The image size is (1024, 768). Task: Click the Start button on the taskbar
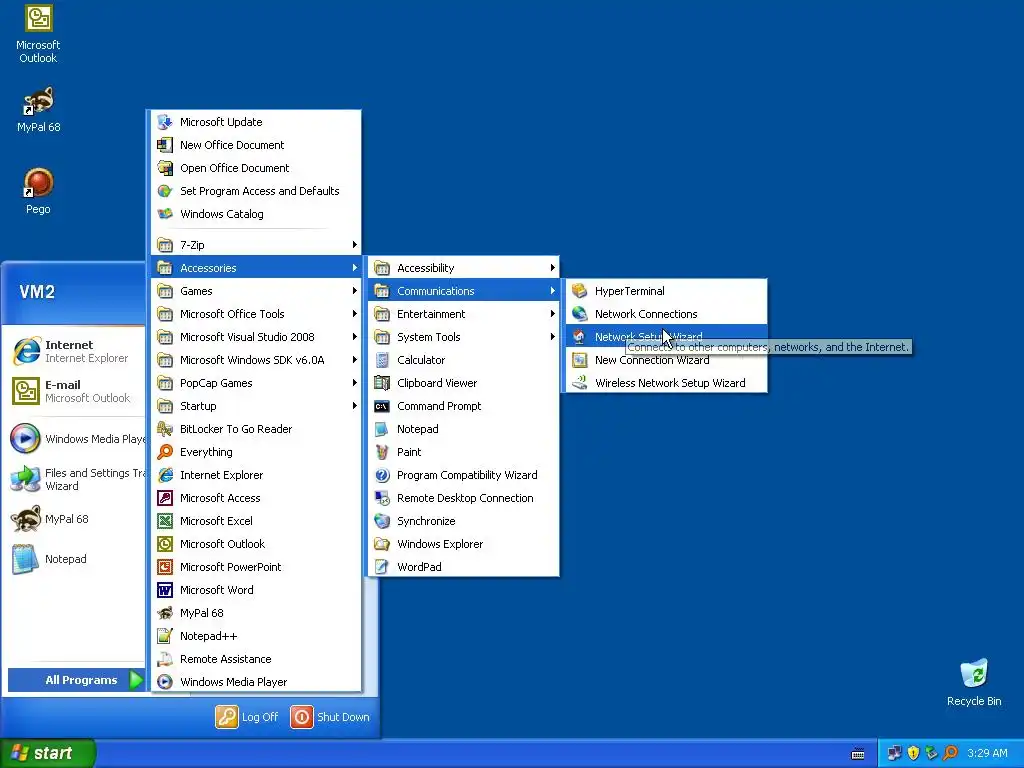tap(48, 753)
